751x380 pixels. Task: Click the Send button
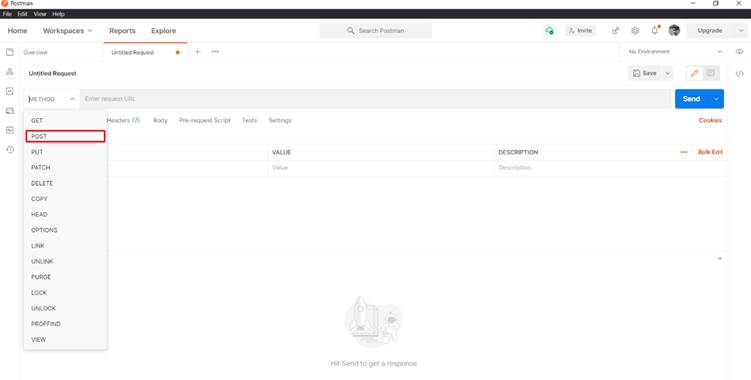[692, 99]
